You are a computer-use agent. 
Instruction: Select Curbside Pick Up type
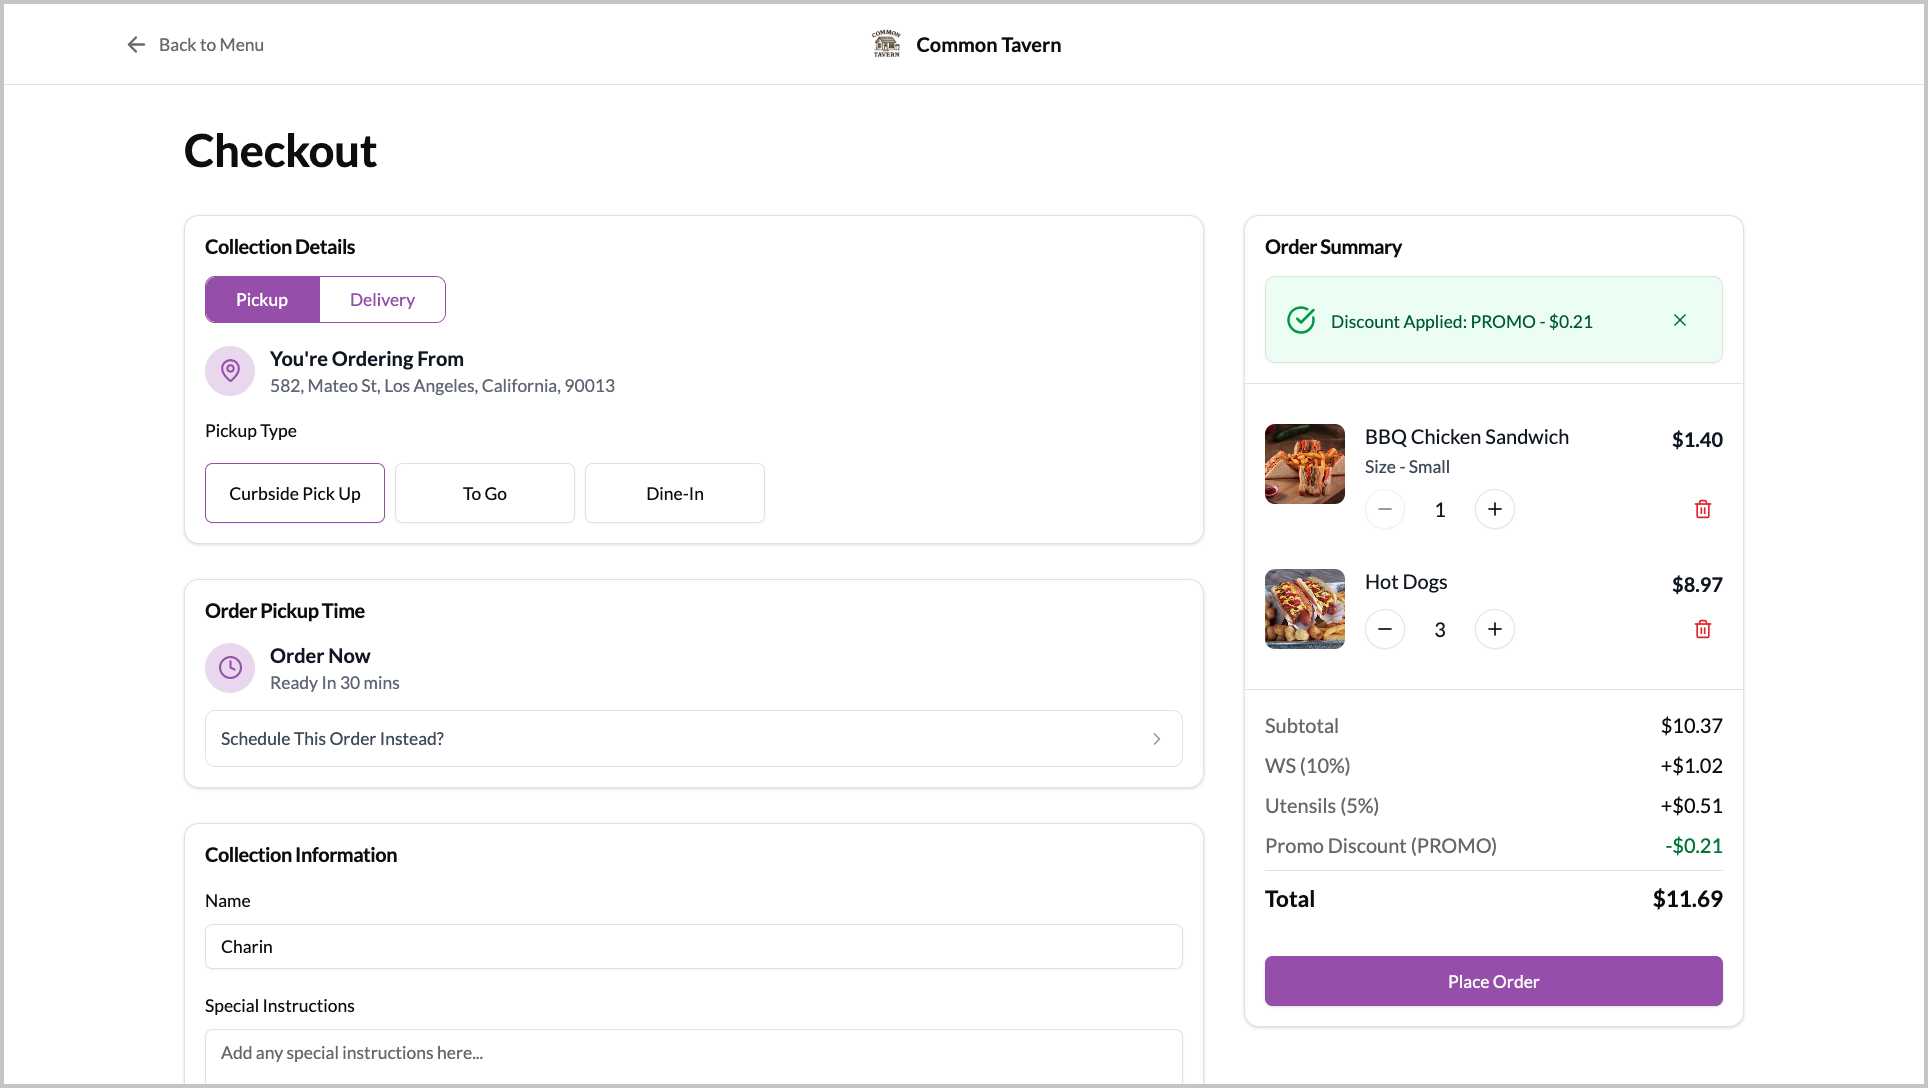click(295, 493)
